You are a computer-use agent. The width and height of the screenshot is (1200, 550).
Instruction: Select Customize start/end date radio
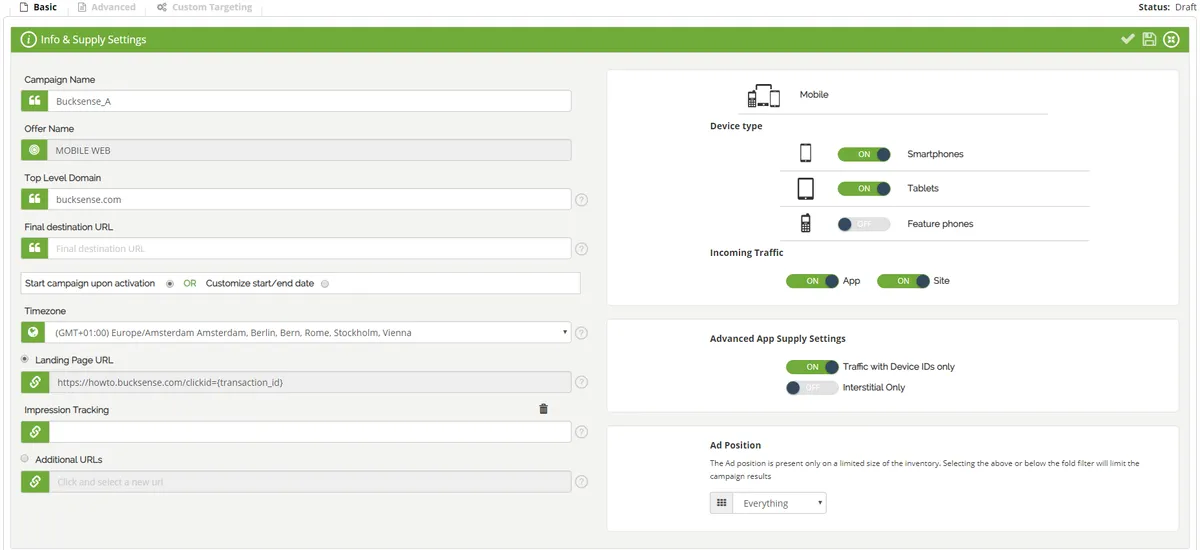tap(325, 284)
